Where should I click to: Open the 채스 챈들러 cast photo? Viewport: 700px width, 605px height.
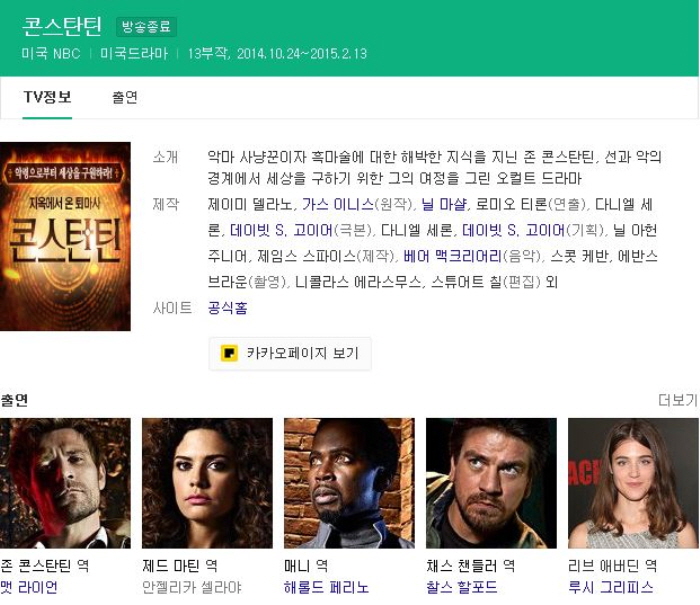(491, 483)
